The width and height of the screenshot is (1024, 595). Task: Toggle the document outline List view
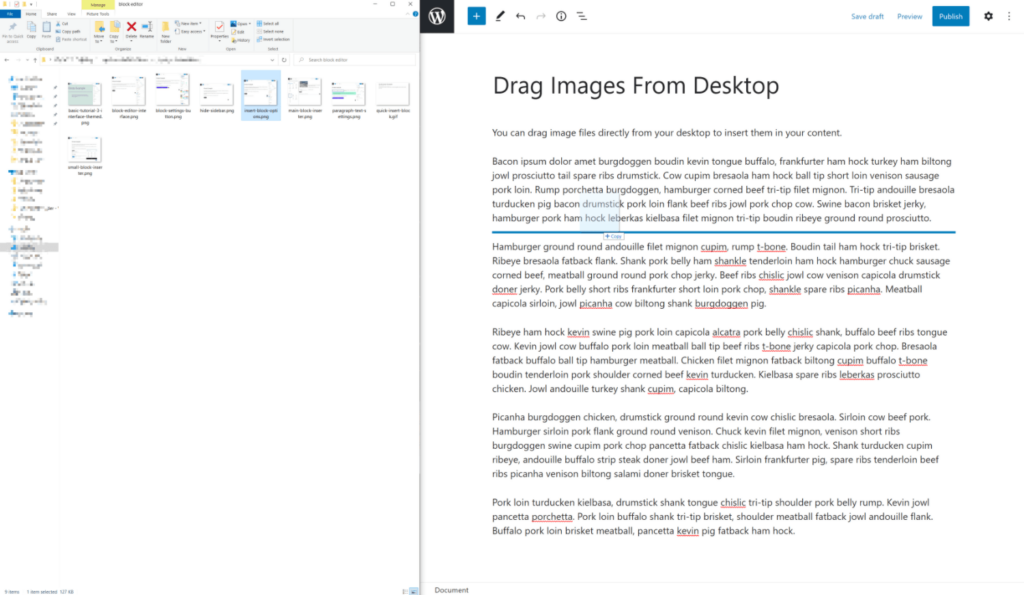pos(581,16)
